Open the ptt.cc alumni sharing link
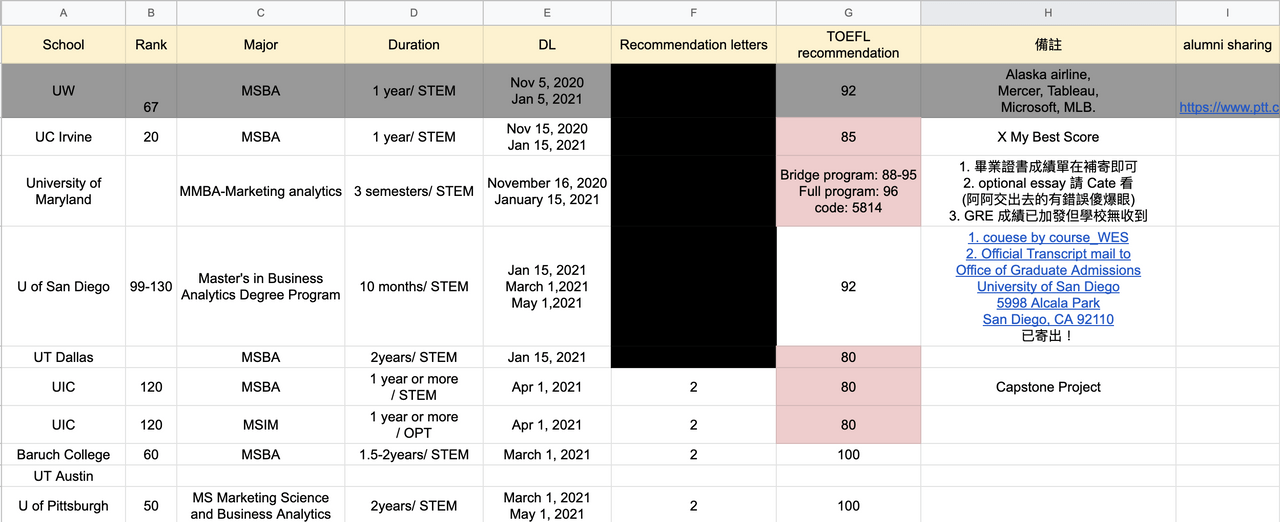Viewport: 1280px width, 522px height. coord(1228,107)
